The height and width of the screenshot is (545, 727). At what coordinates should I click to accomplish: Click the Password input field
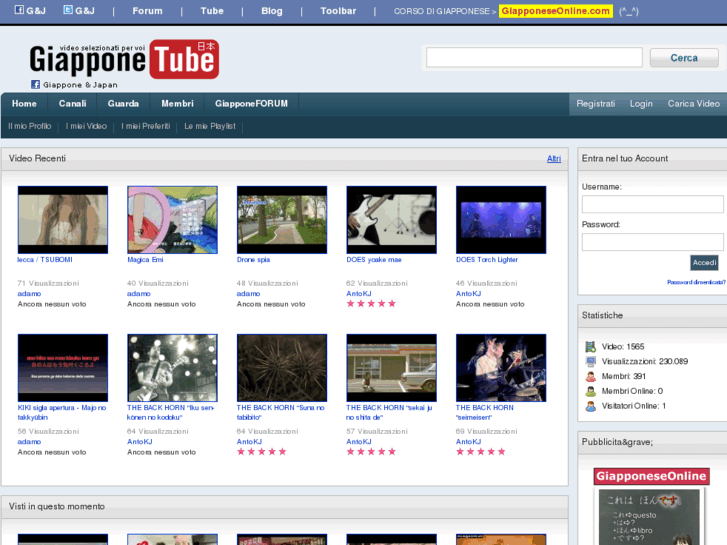point(652,242)
